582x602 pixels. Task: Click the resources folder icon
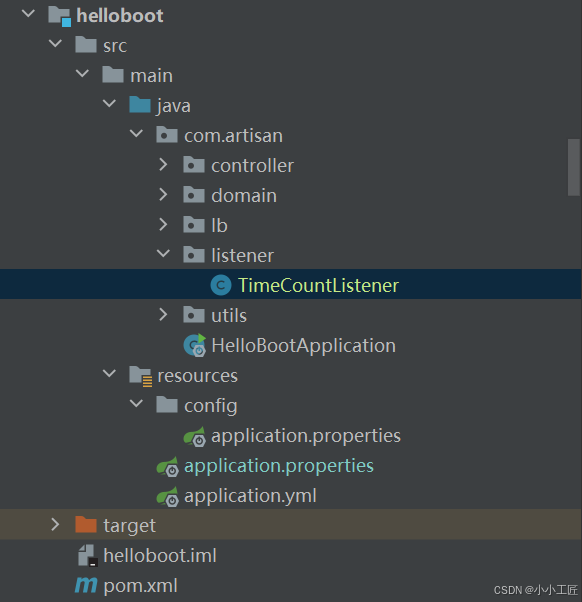pos(141,376)
